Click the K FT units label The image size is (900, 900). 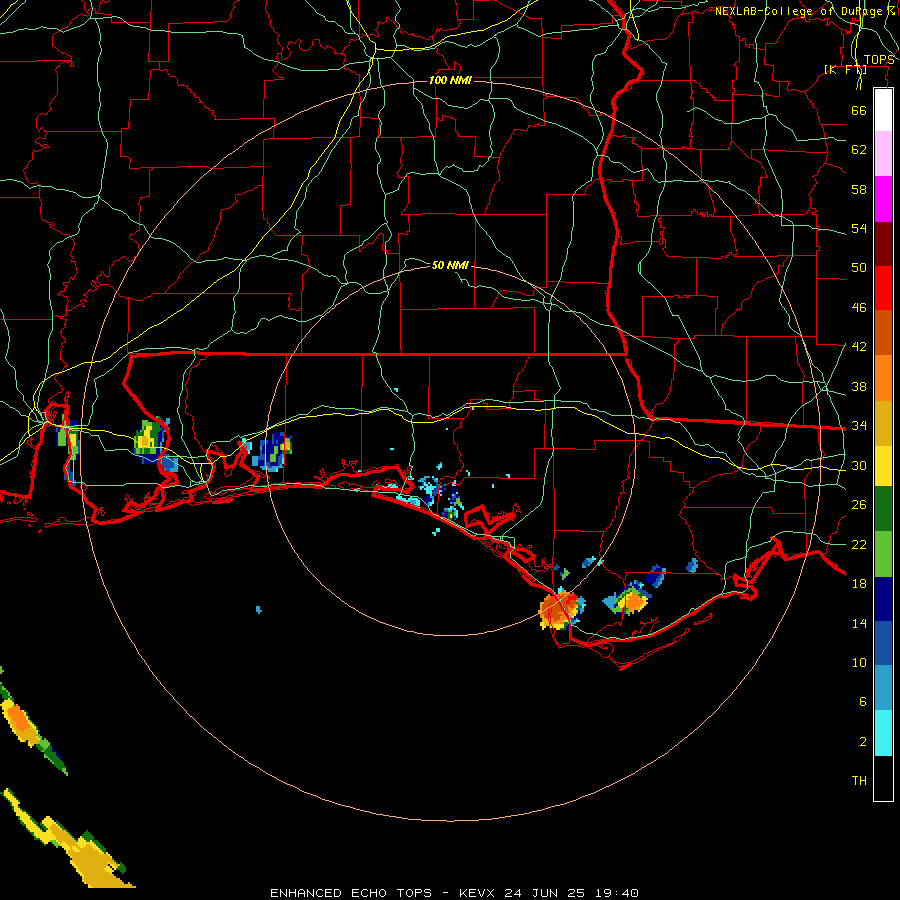[x=845, y=70]
